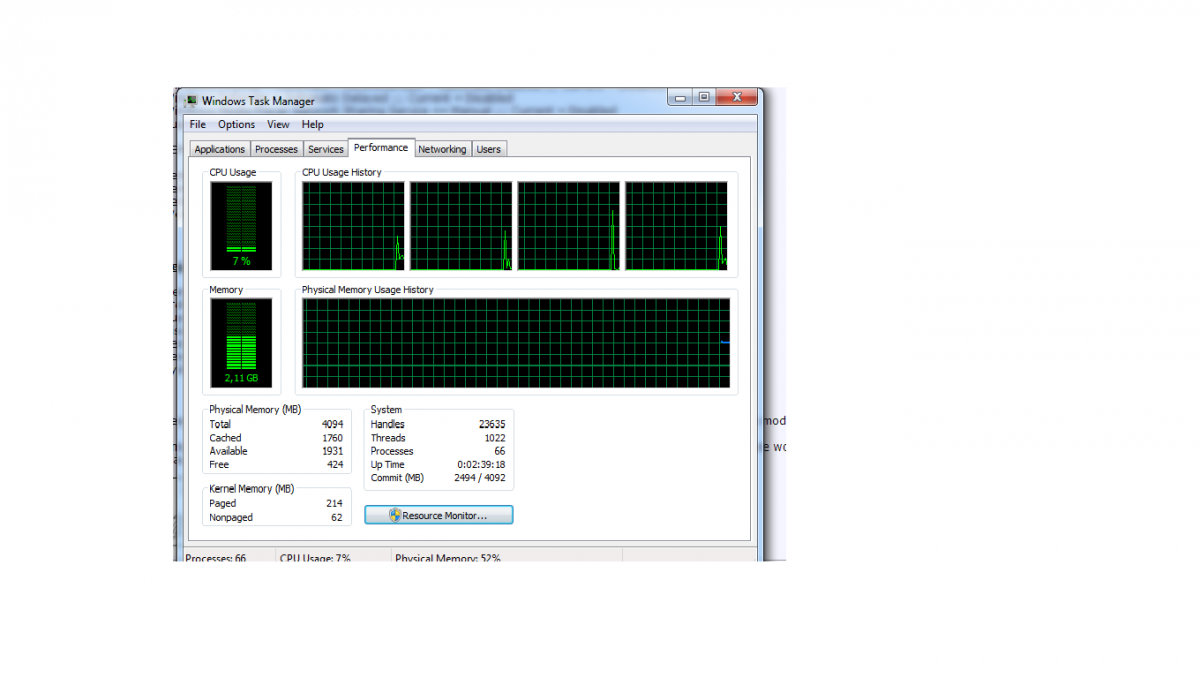The image size is (1200, 678).
Task: Click the first CPU Usage History graph
Action: click(354, 226)
